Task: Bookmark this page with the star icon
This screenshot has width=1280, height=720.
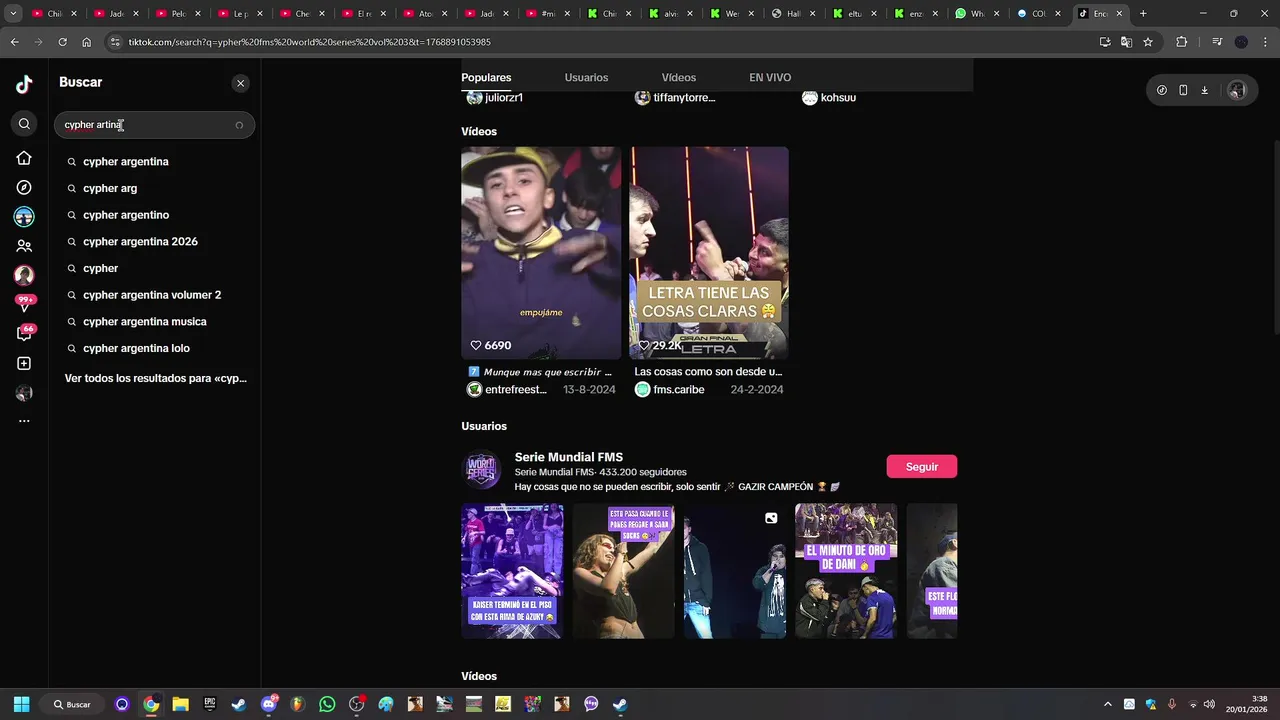Action: tap(1148, 42)
